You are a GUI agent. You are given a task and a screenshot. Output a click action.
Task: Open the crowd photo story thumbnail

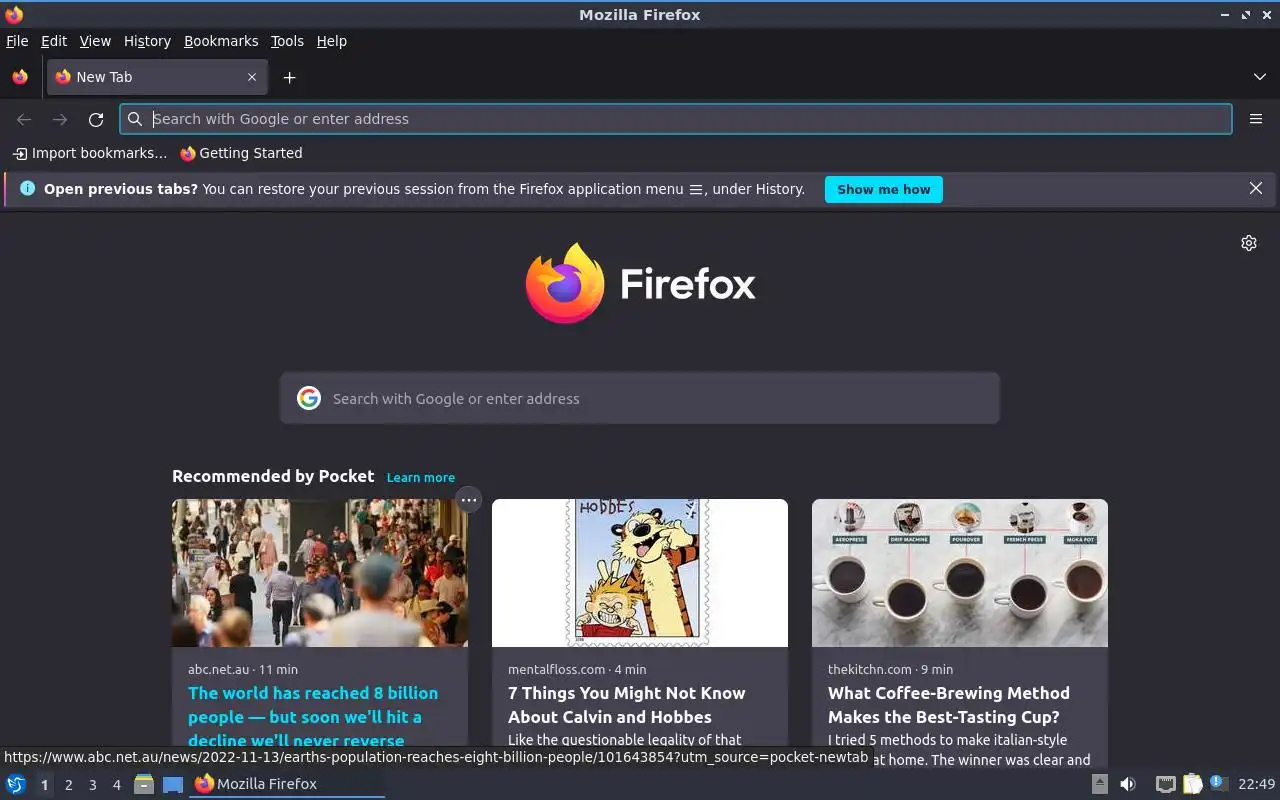pyautogui.click(x=320, y=573)
